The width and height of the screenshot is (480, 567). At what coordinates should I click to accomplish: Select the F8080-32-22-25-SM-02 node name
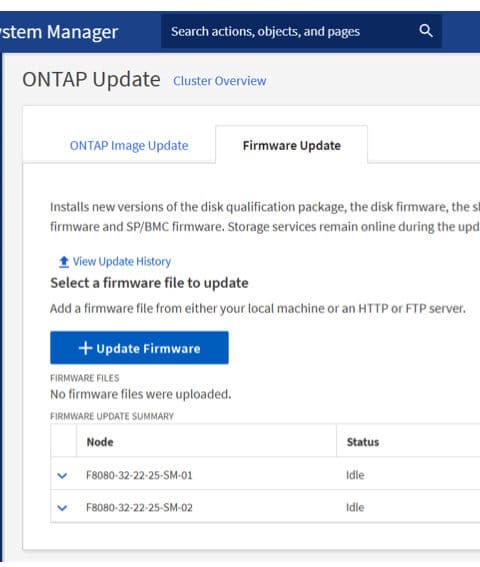[x=139, y=508]
